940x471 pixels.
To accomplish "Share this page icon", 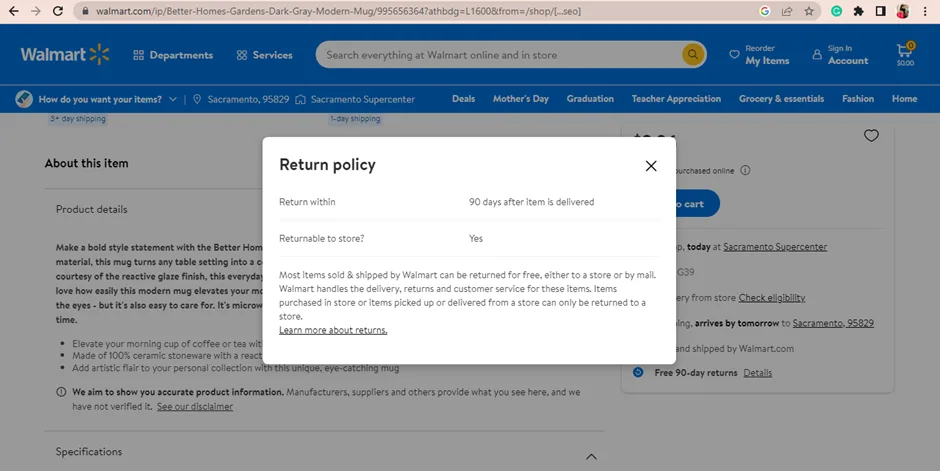I will [787, 11].
